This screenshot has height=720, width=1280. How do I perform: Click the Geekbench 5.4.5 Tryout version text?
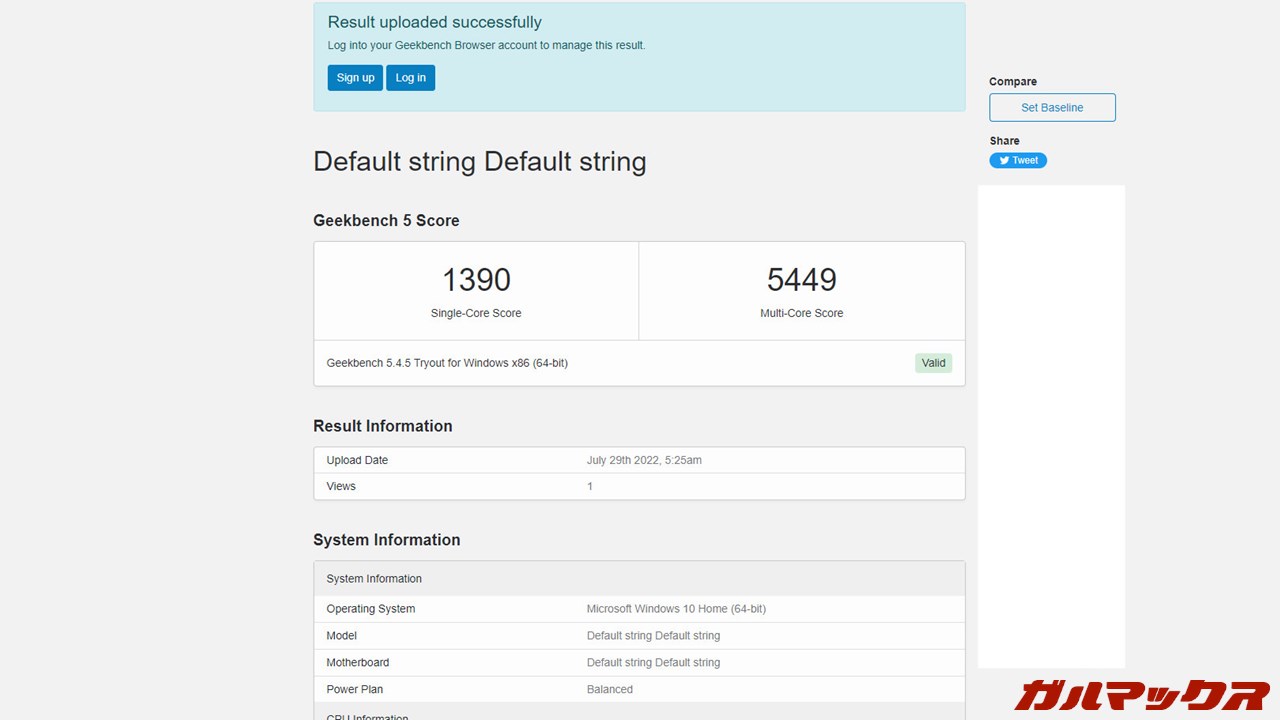(447, 363)
